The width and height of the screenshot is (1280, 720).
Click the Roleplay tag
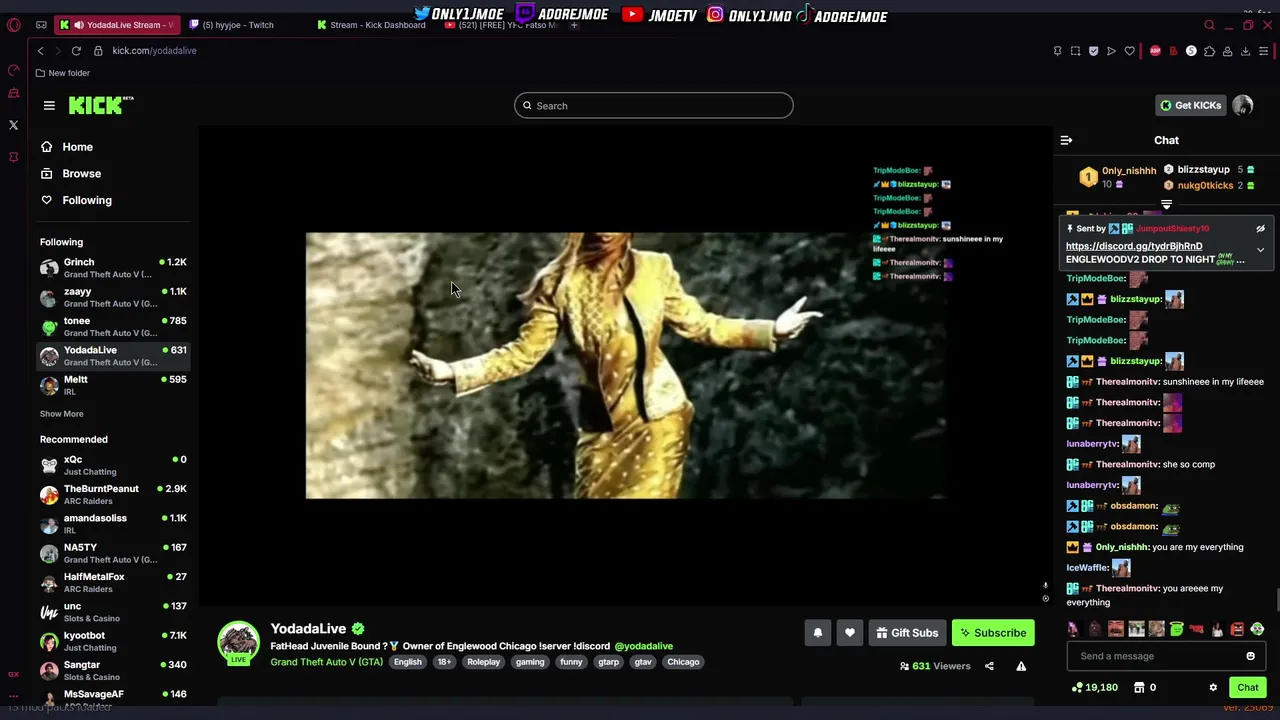(483, 662)
